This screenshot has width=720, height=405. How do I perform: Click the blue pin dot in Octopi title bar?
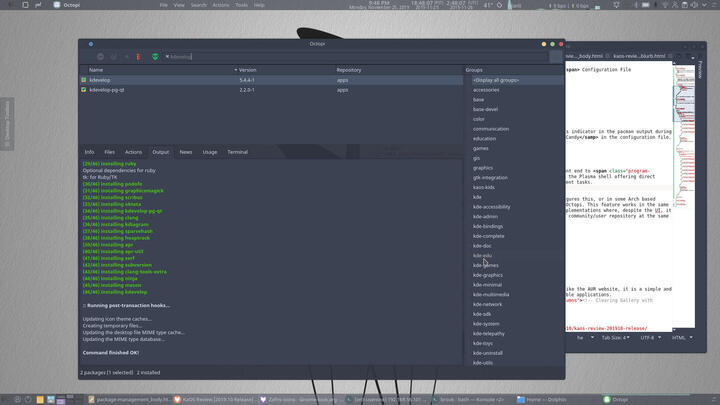tap(91, 44)
